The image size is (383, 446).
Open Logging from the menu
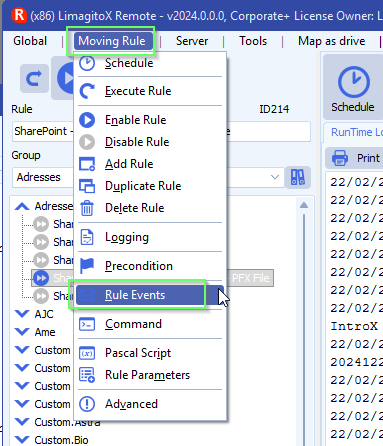(x=150, y=237)
